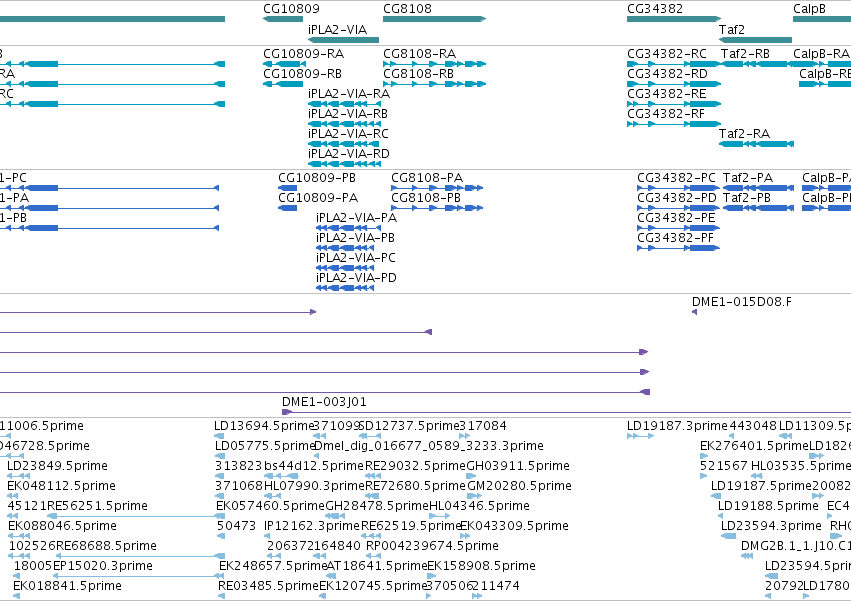Viewport: 851px width, 601px height.
Task: Select transcript CG34382-RF
Action: tap(666, 114)
